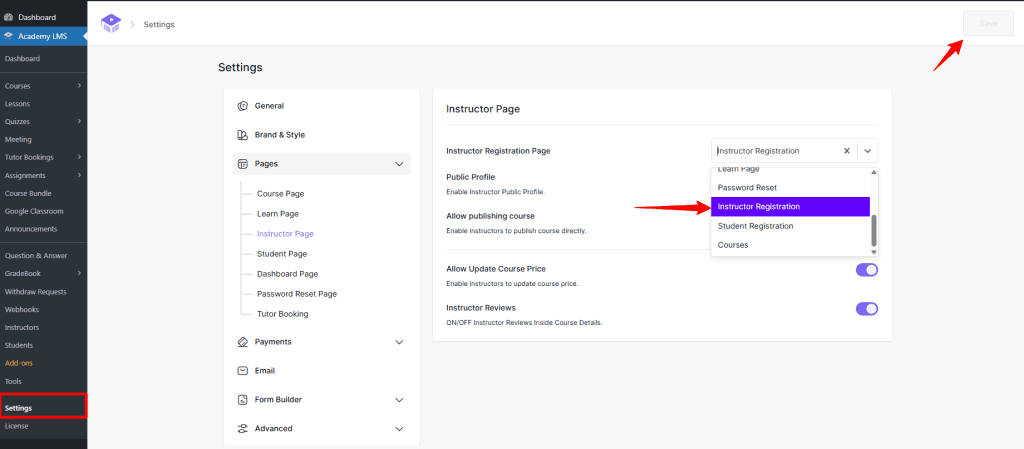Expand Tutor Bookings submenu arrow
This screenshot has width=1024, height=449.
tap(79, 157)
